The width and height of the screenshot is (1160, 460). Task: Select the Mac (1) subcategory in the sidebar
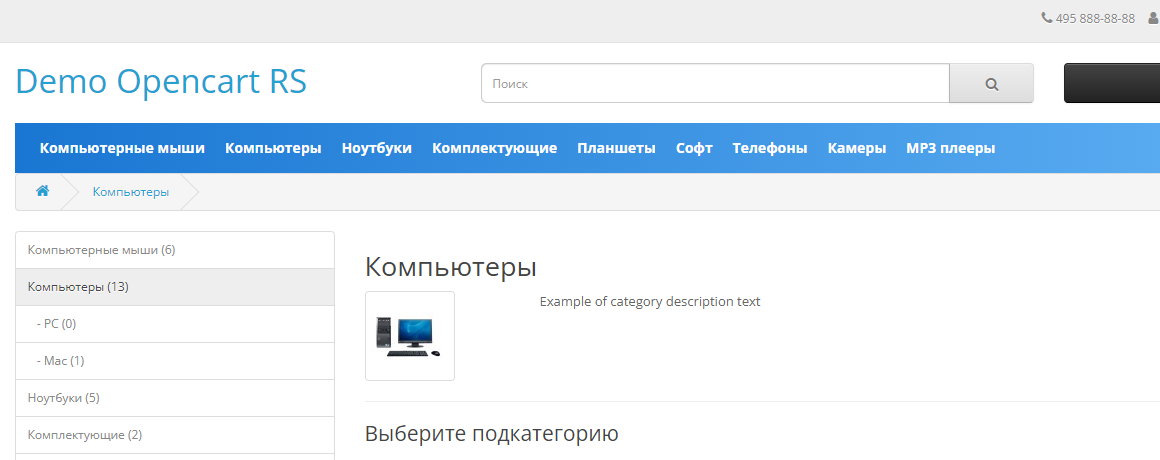tap(60, 361)
